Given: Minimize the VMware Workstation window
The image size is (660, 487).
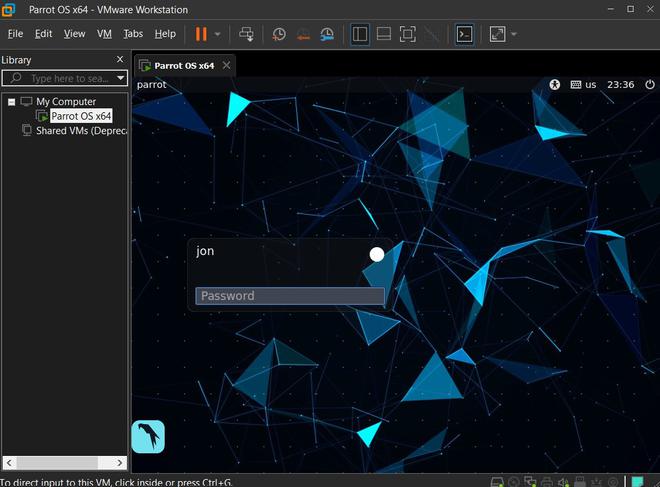Looking at the screenshot, I should tap(611, 9).
